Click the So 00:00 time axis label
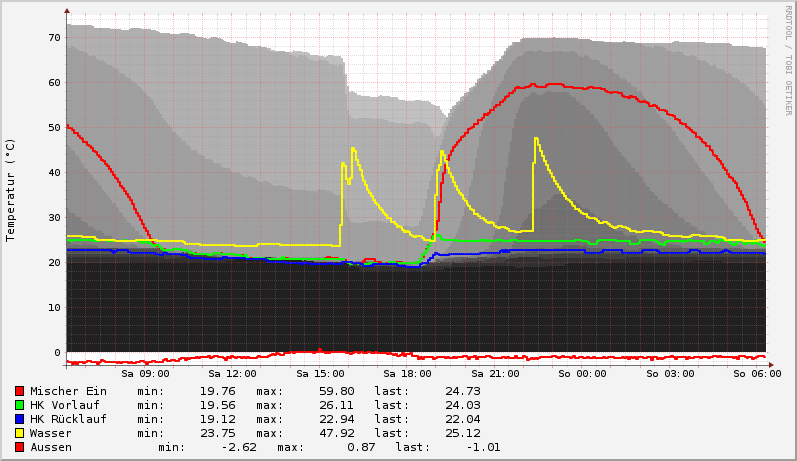The image size is (797, 461). [583, 373]
